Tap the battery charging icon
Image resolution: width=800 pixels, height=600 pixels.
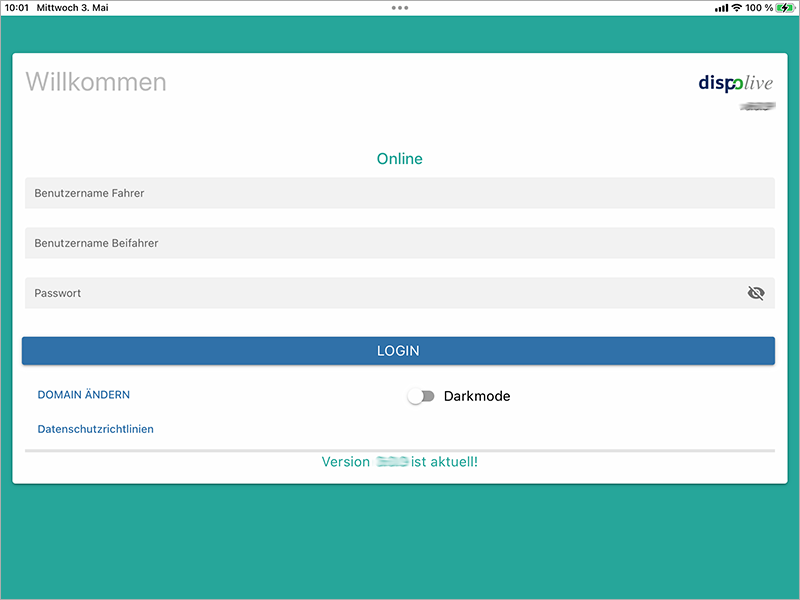(x=785, y=8)
